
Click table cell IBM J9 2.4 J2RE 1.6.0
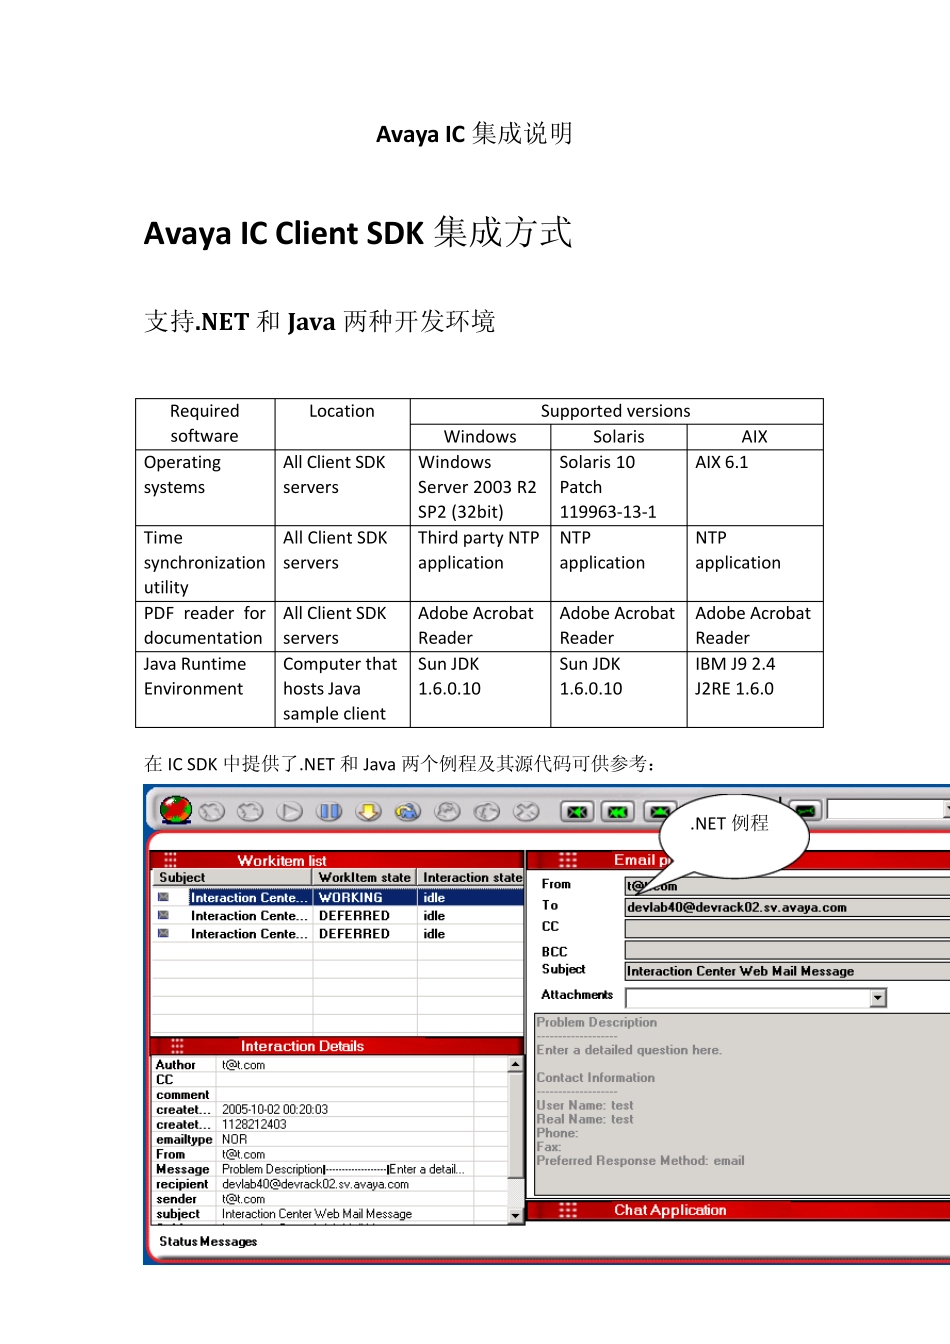[x=755, y=689]
